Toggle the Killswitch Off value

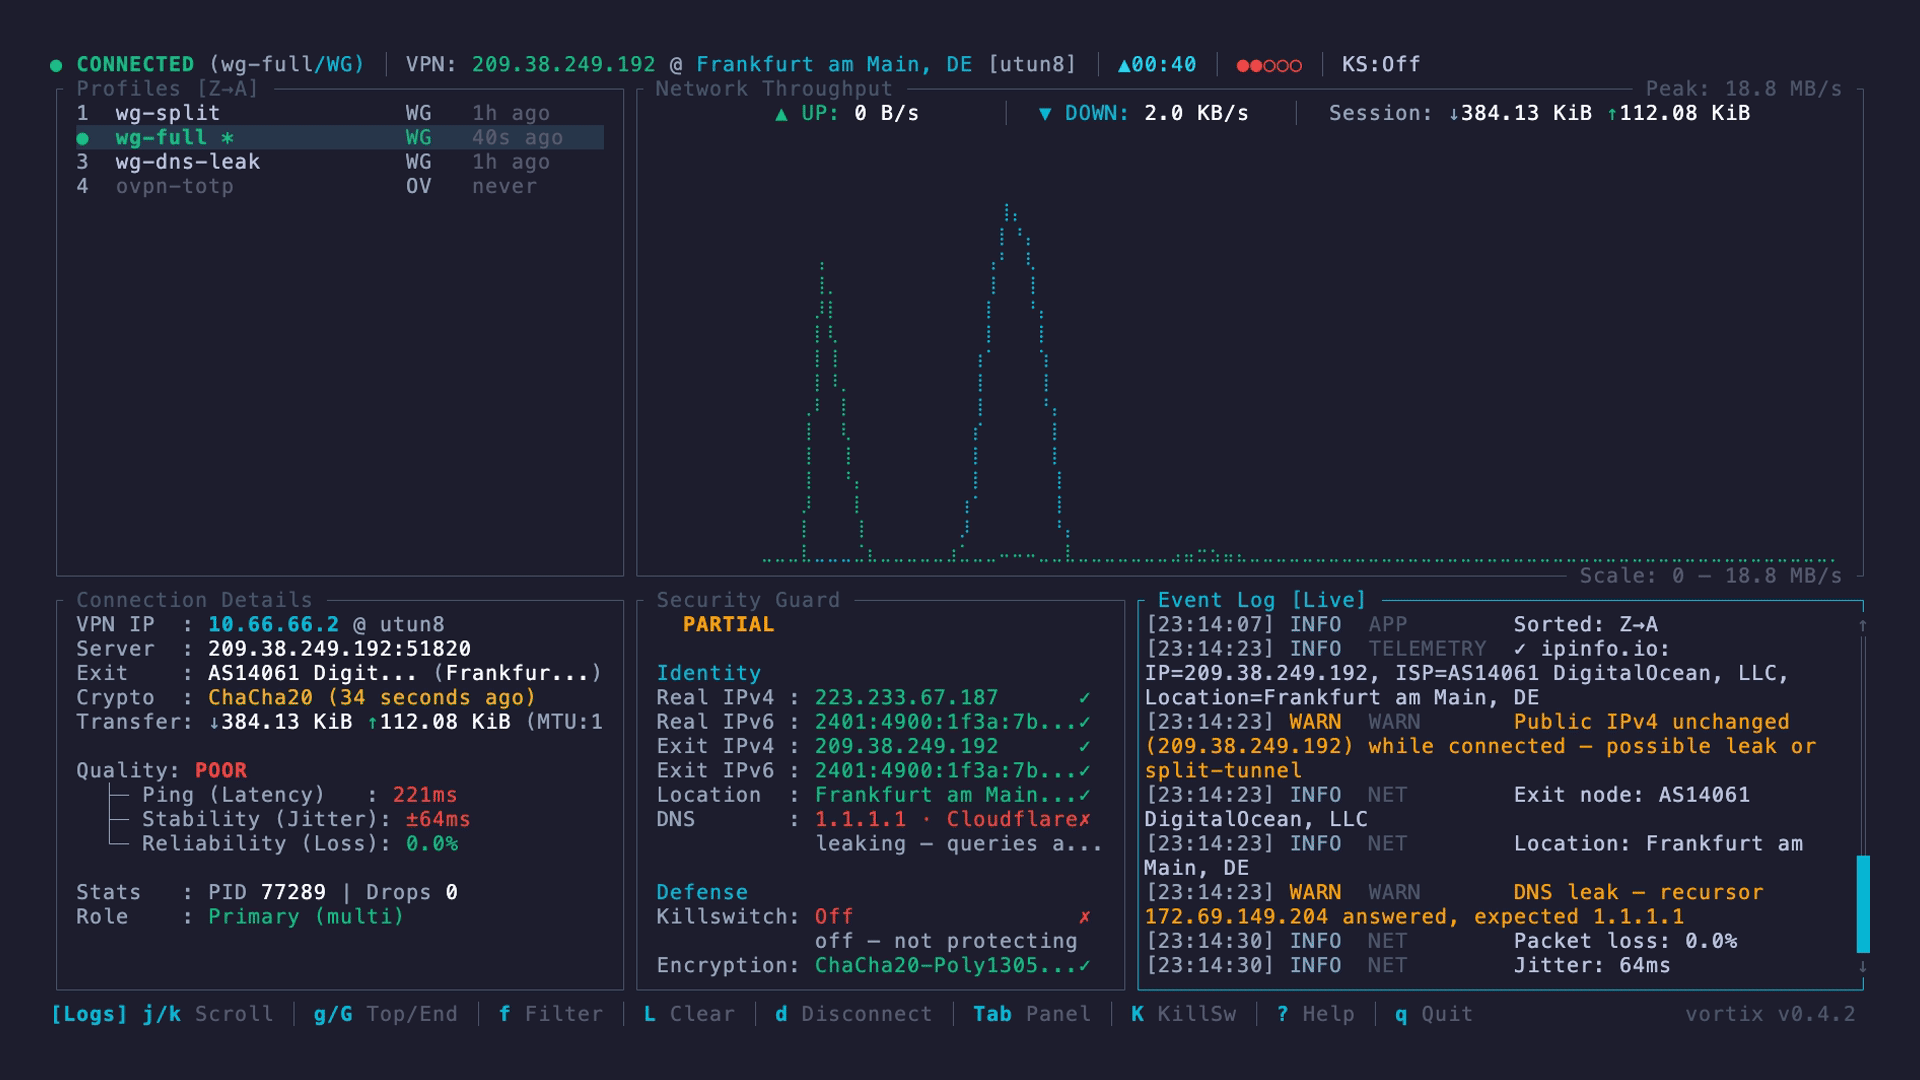click(834, 917)
